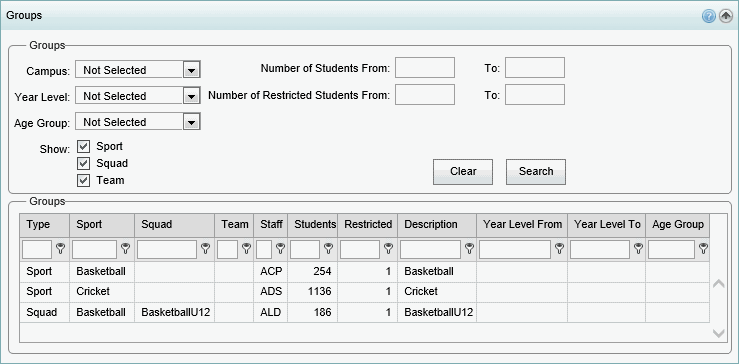
Task: Sort by Type column header
Action: [44, 225]
